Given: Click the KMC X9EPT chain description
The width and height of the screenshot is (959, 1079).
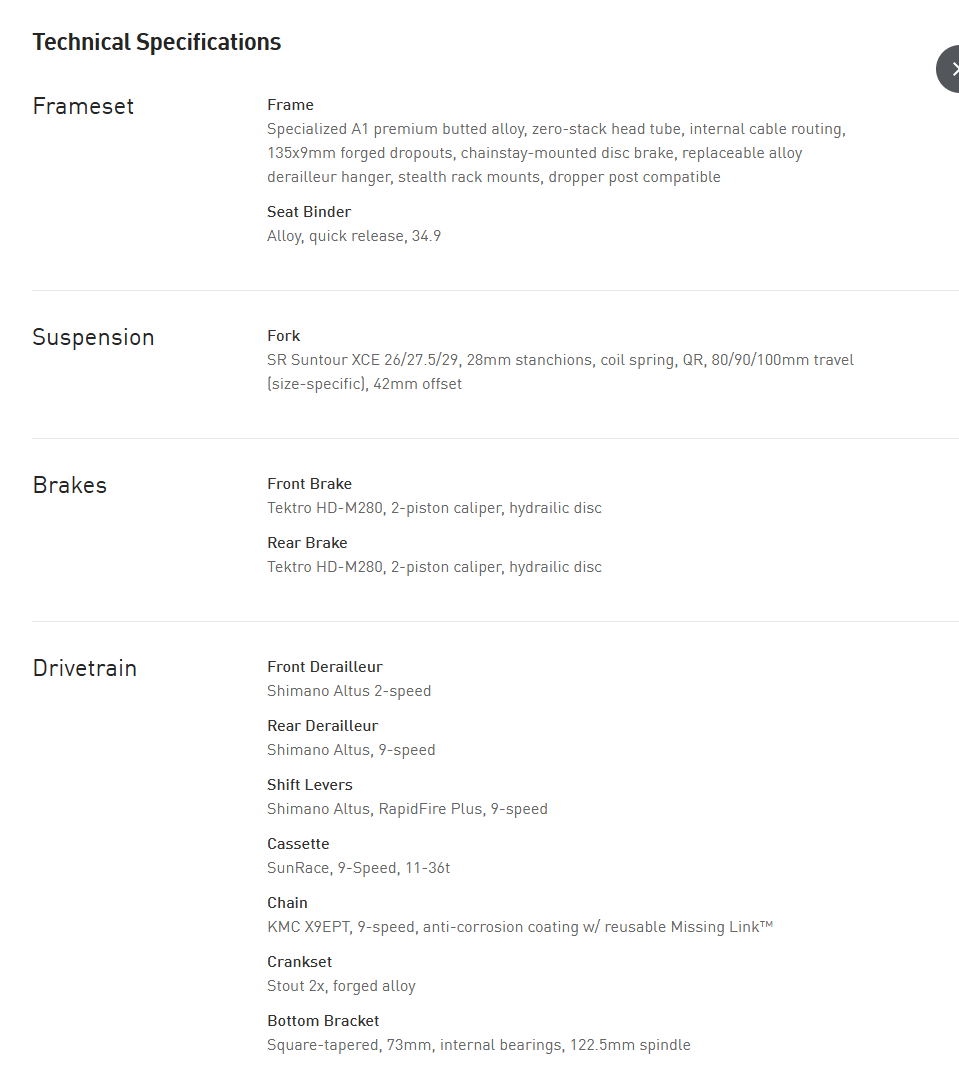Looking at the screenshot, I should tap(520, 927).
